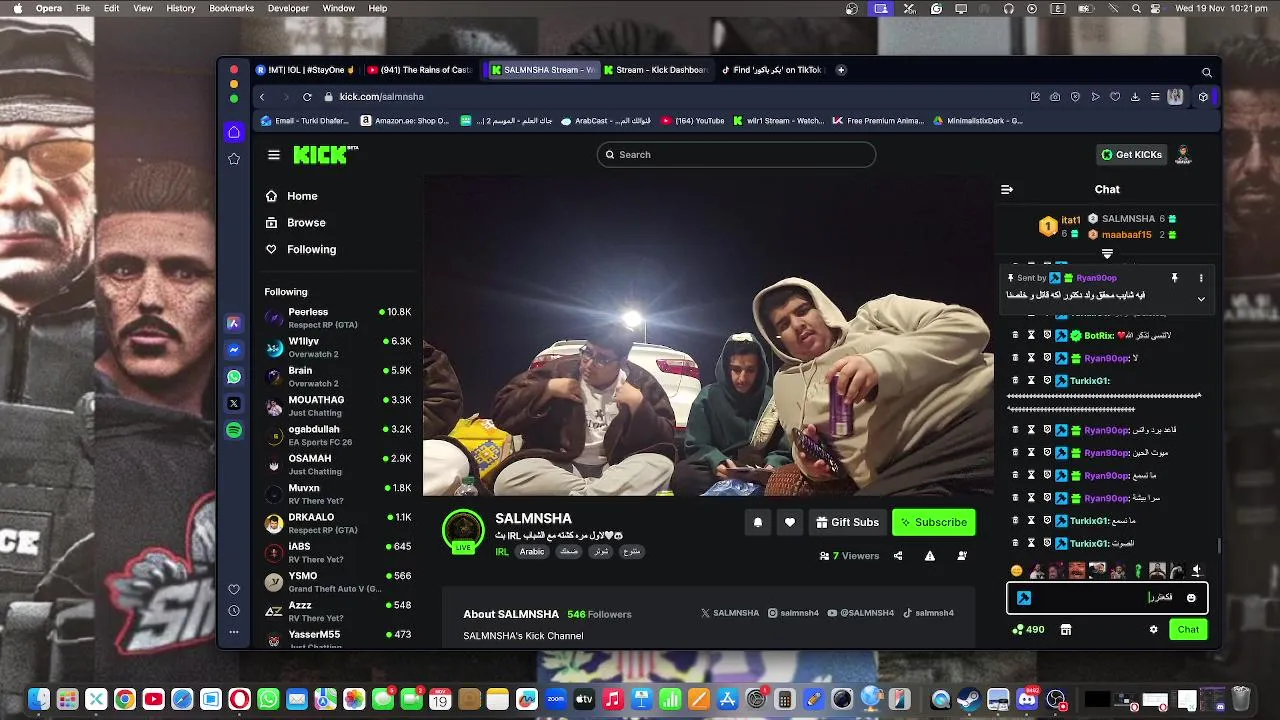
Task: Open emoji picker in chat input
Action: (1191, 598)
